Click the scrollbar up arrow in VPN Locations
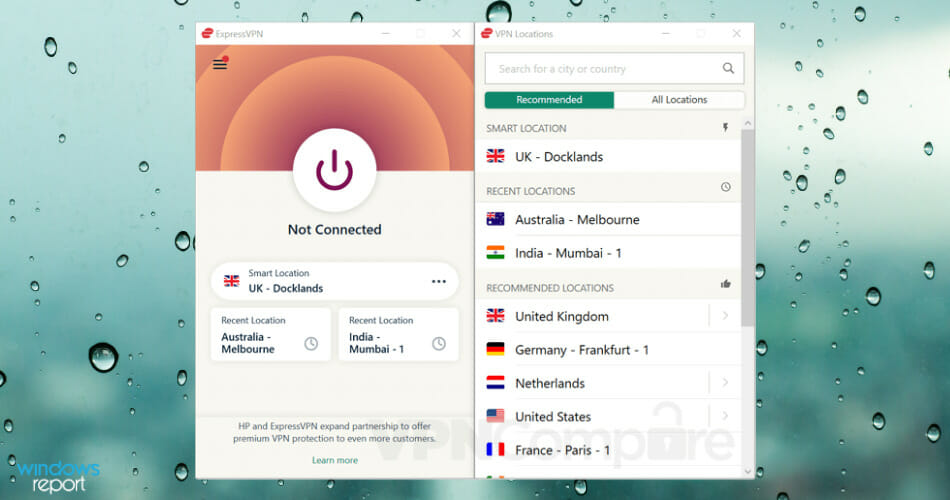Viewport: 950px width, 500px height. tap(748, 123)
